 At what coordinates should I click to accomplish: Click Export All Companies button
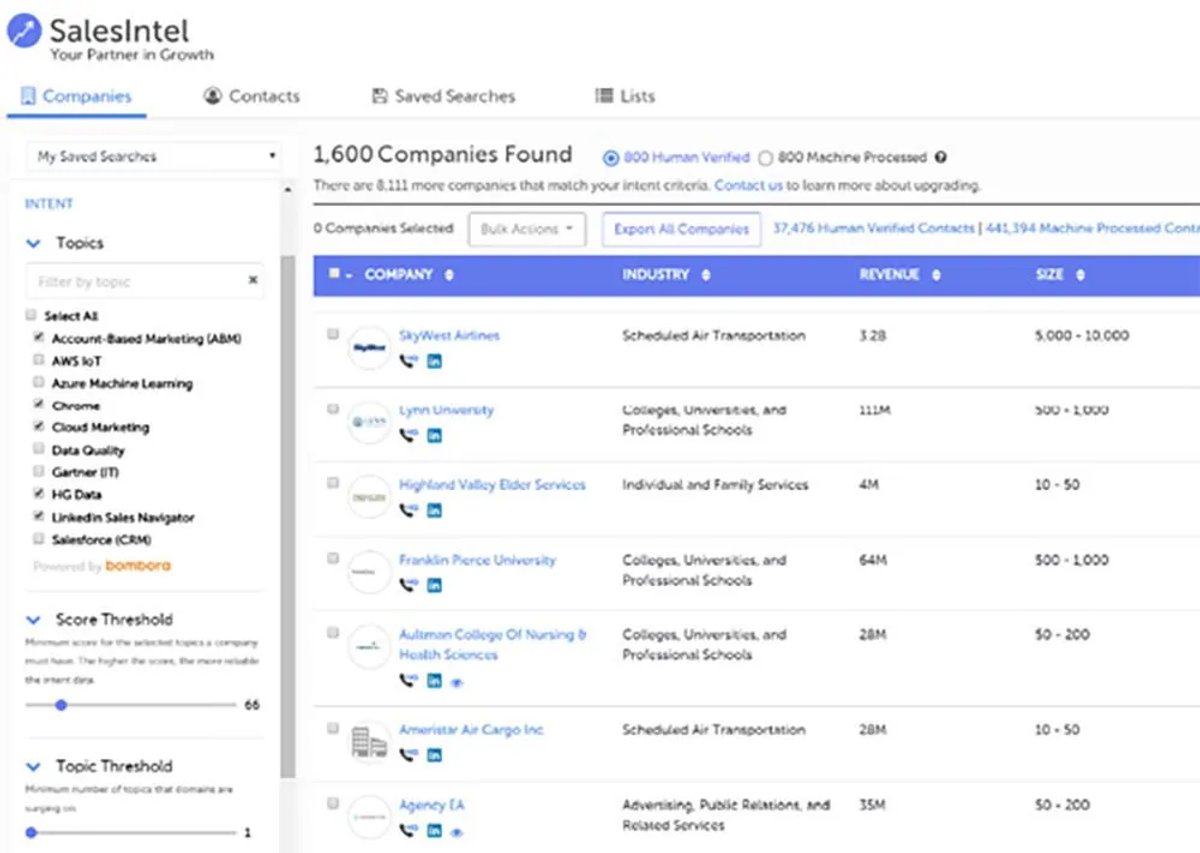[681, 229]
